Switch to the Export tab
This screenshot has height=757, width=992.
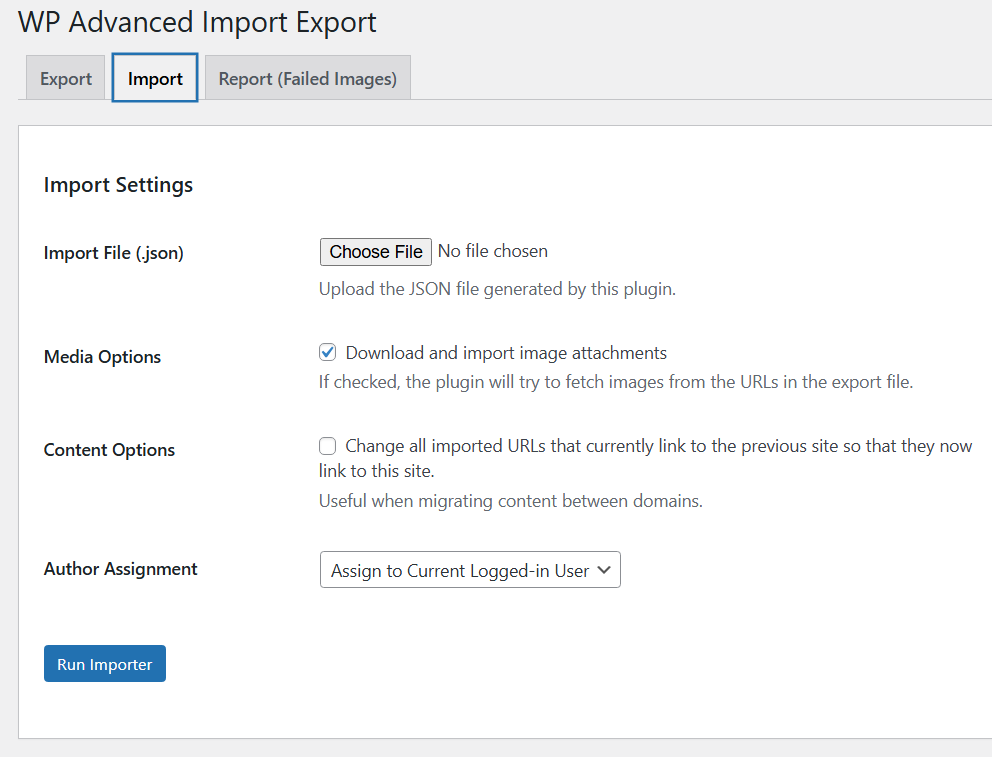(66, 79)
